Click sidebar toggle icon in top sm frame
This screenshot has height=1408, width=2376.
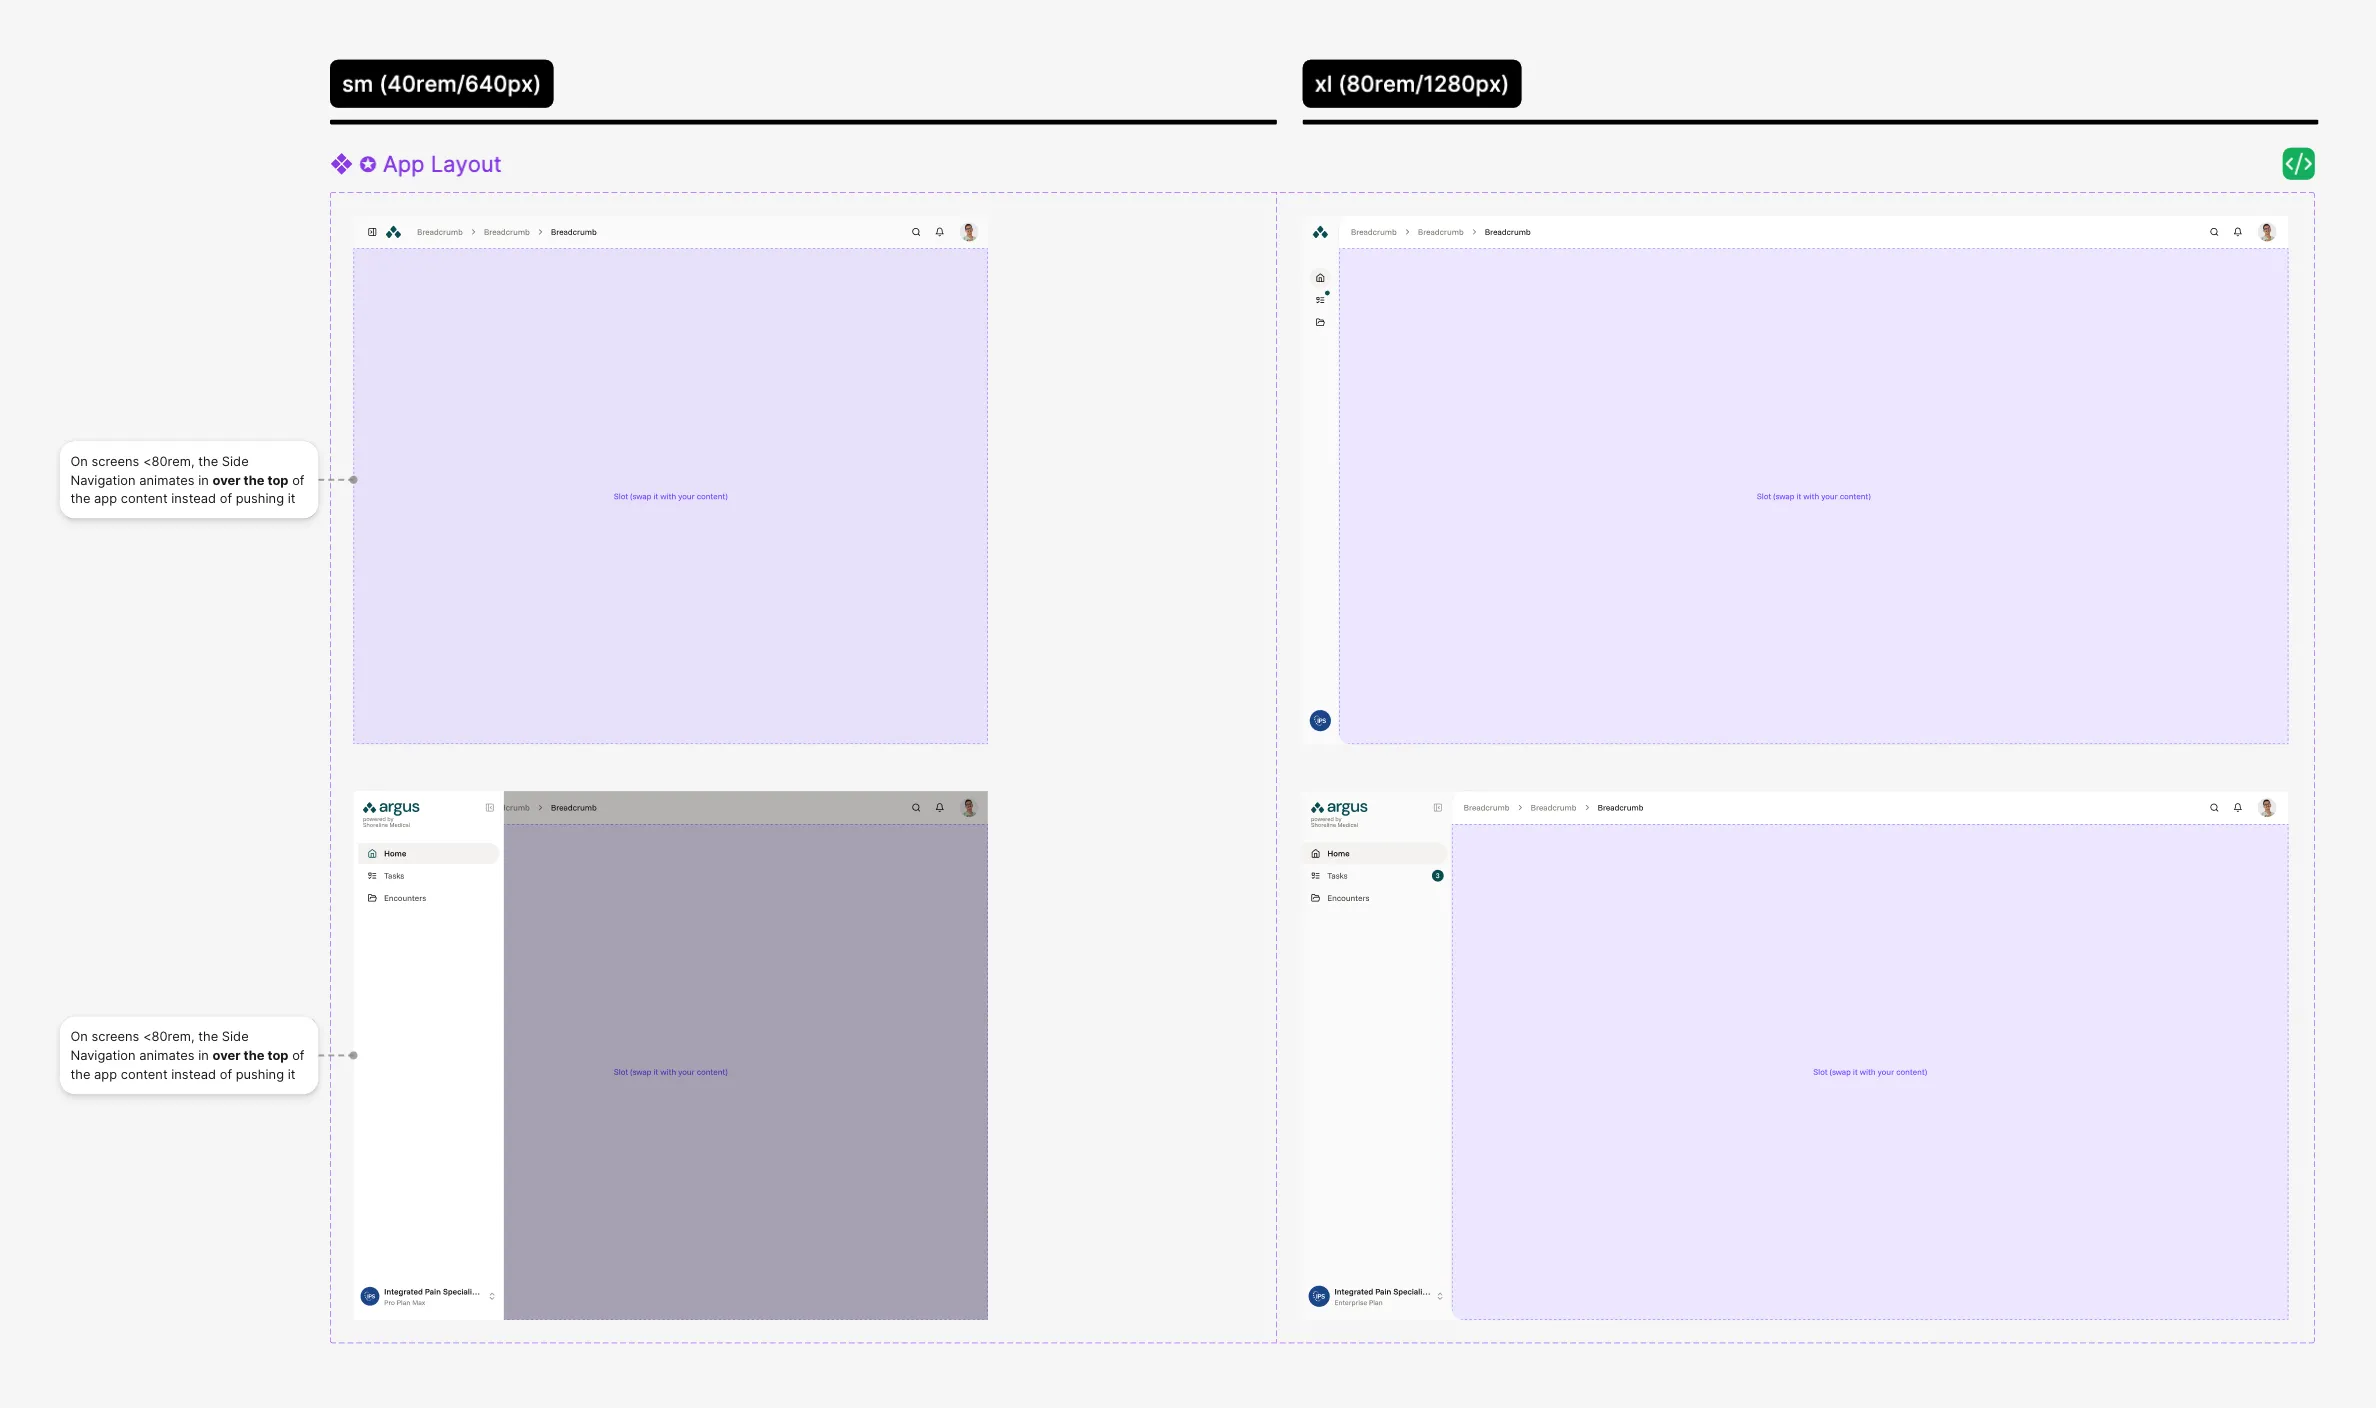pyautogui.click(x=372, y=232)
